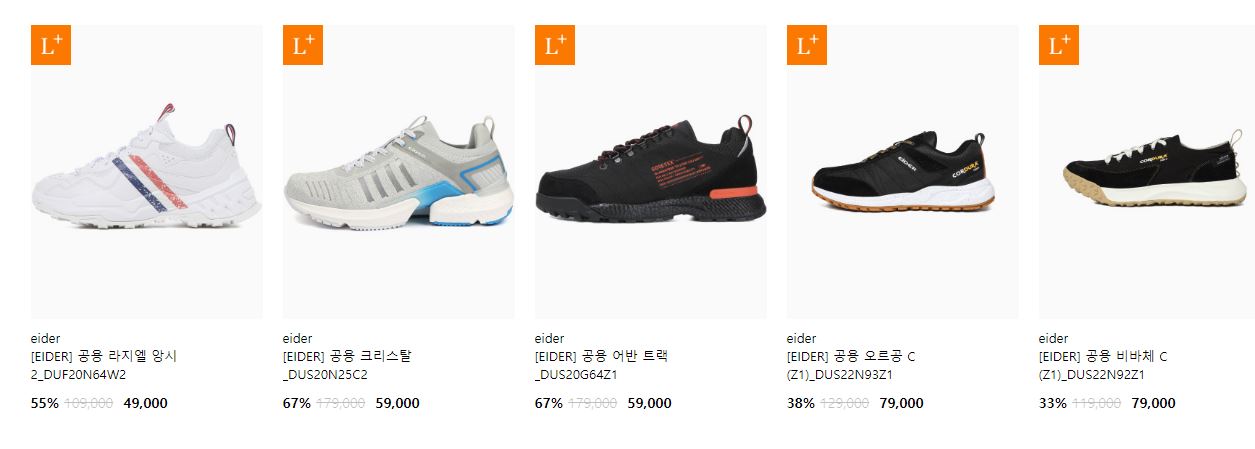Open the product title ending DUF20N64W2
The width and height of the screenshot is (1255, 449).
104,366
